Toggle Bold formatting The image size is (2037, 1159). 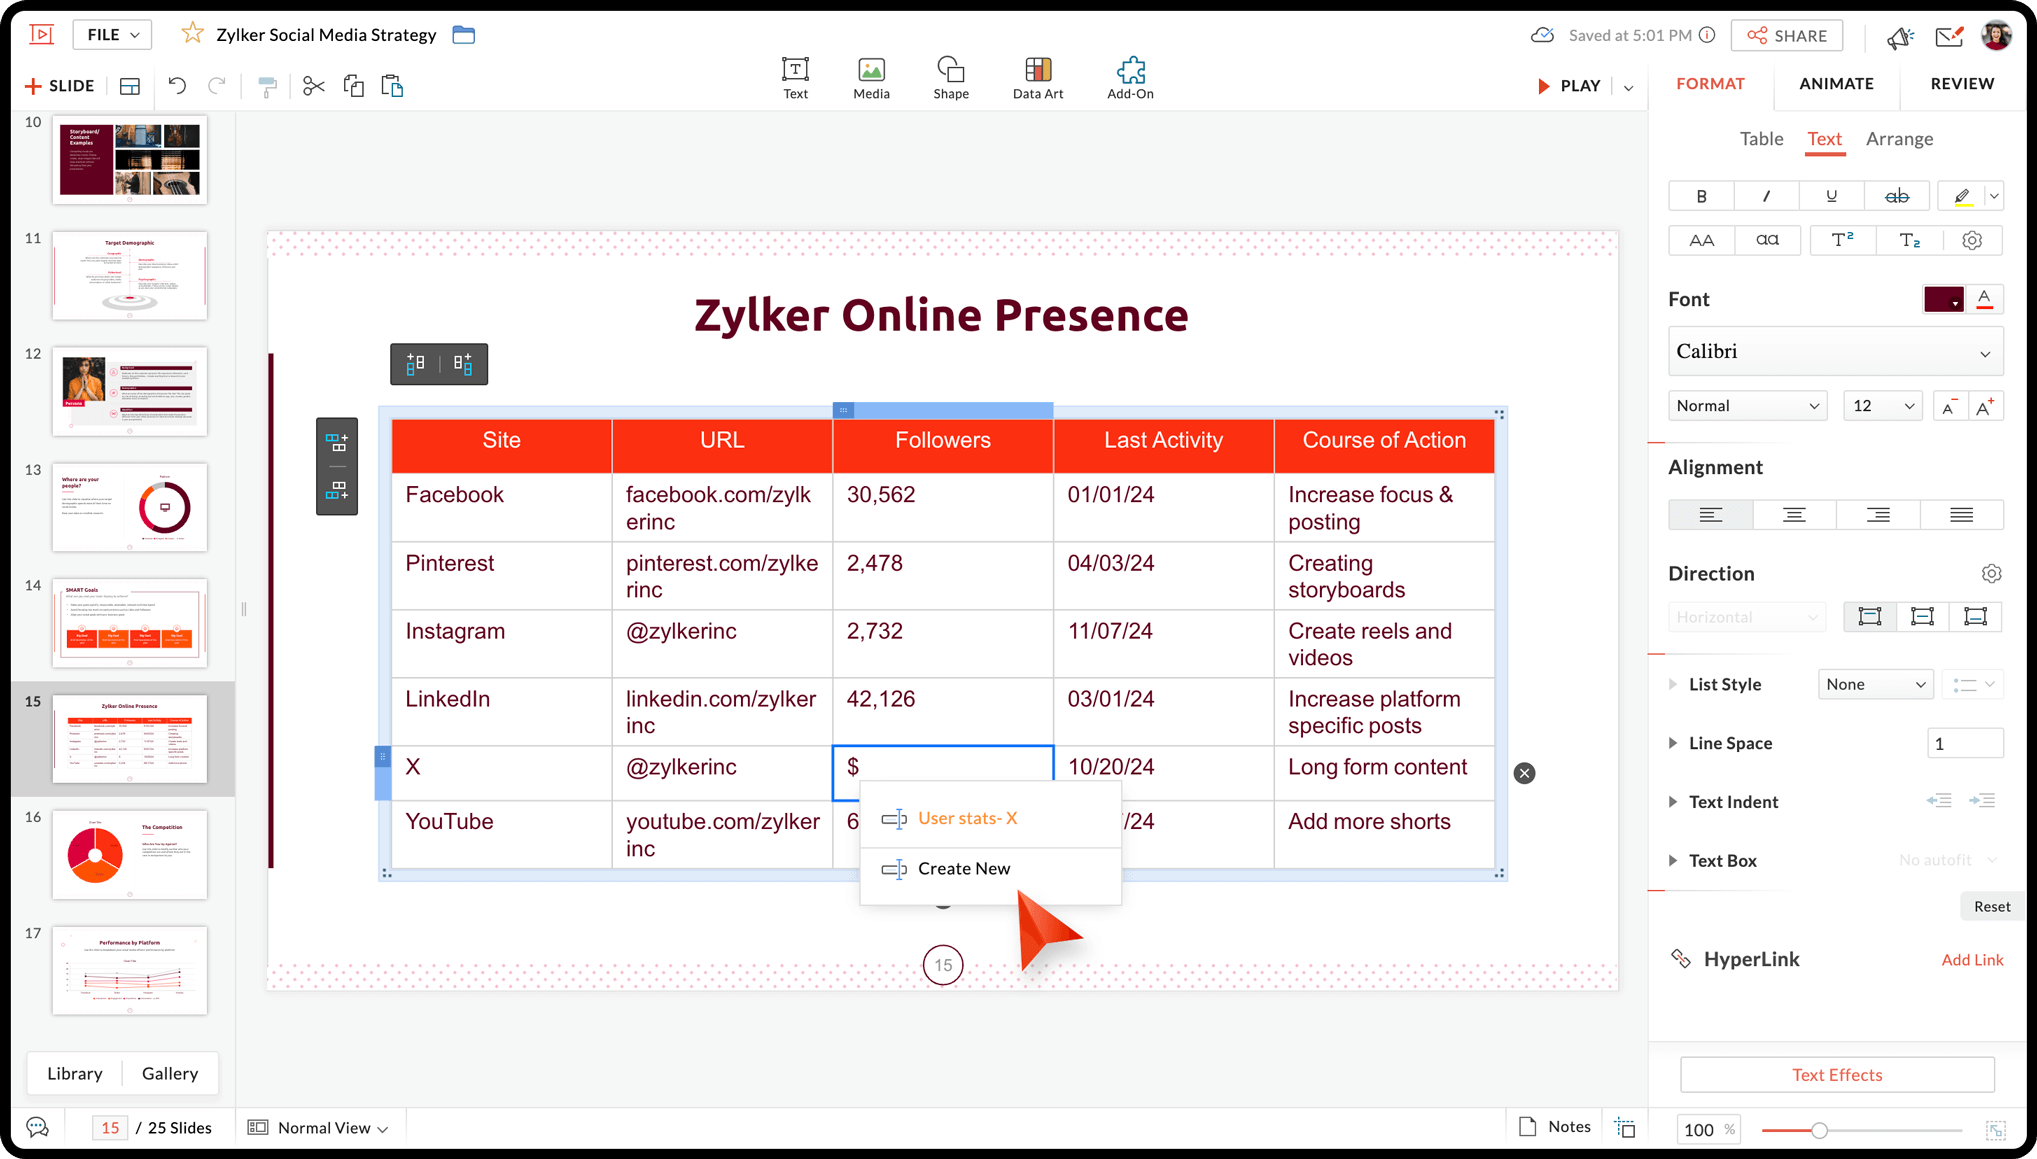[x=1701, y=196]
